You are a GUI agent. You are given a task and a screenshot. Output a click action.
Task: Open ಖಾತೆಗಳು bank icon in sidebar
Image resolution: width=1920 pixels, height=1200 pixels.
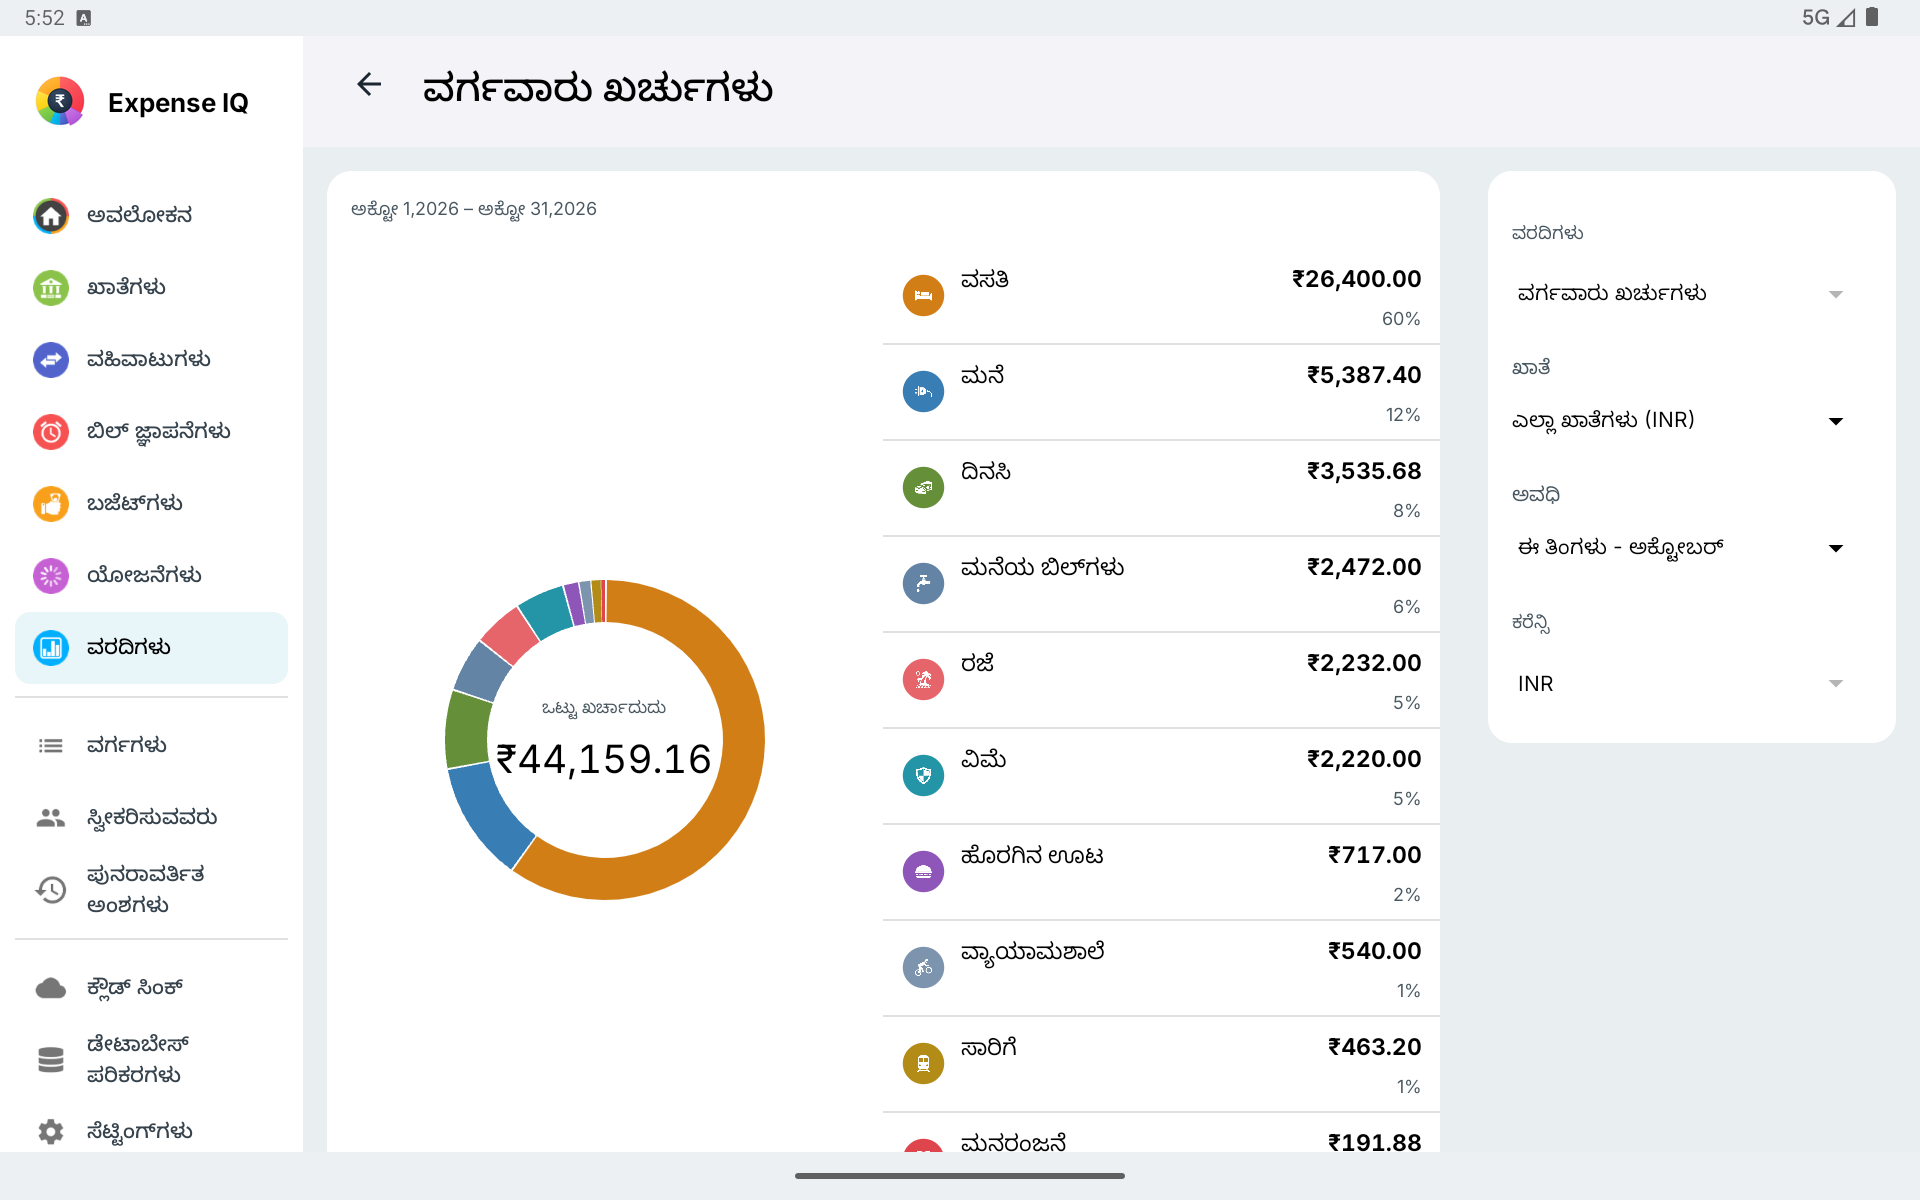51,288
